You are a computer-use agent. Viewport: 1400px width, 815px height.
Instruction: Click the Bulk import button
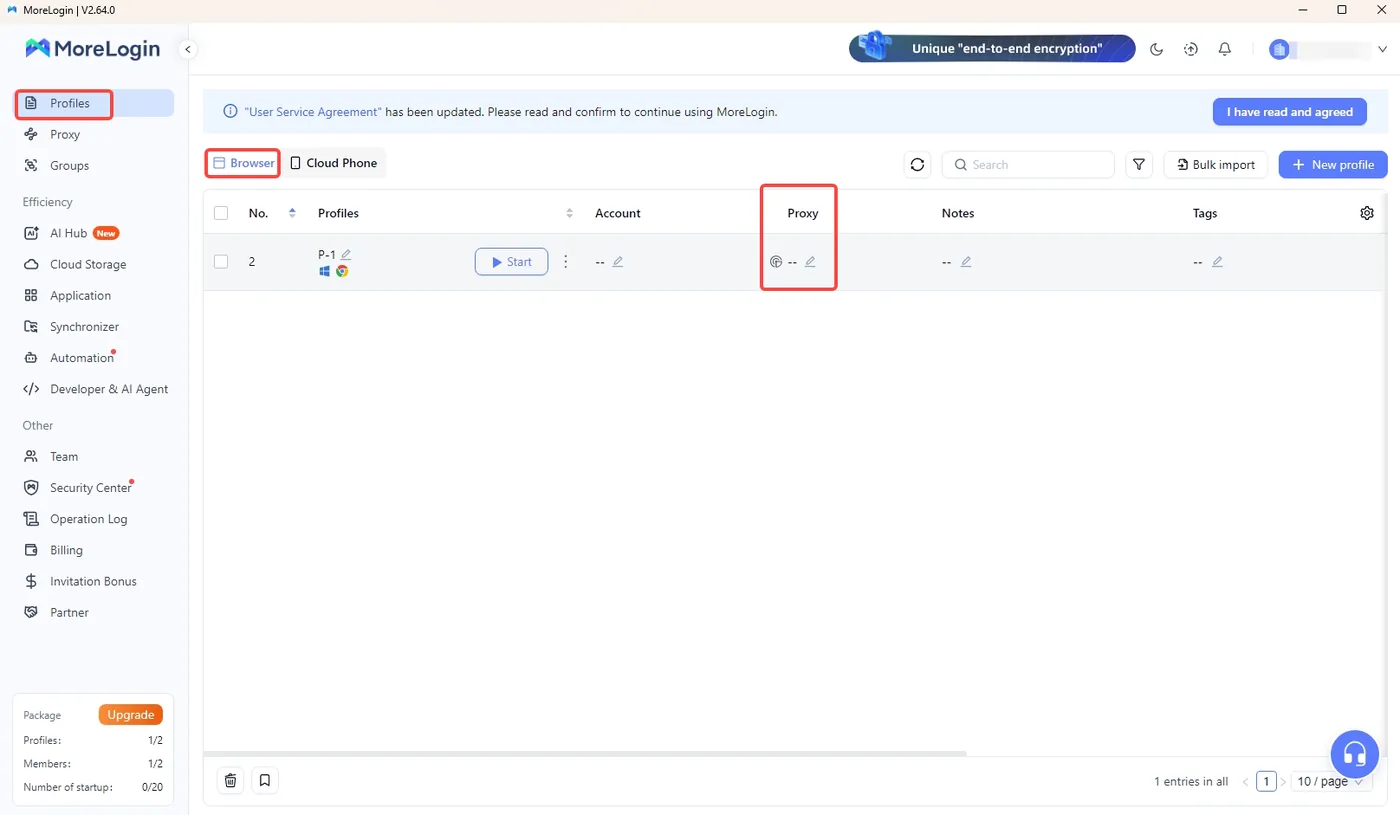1216,165
